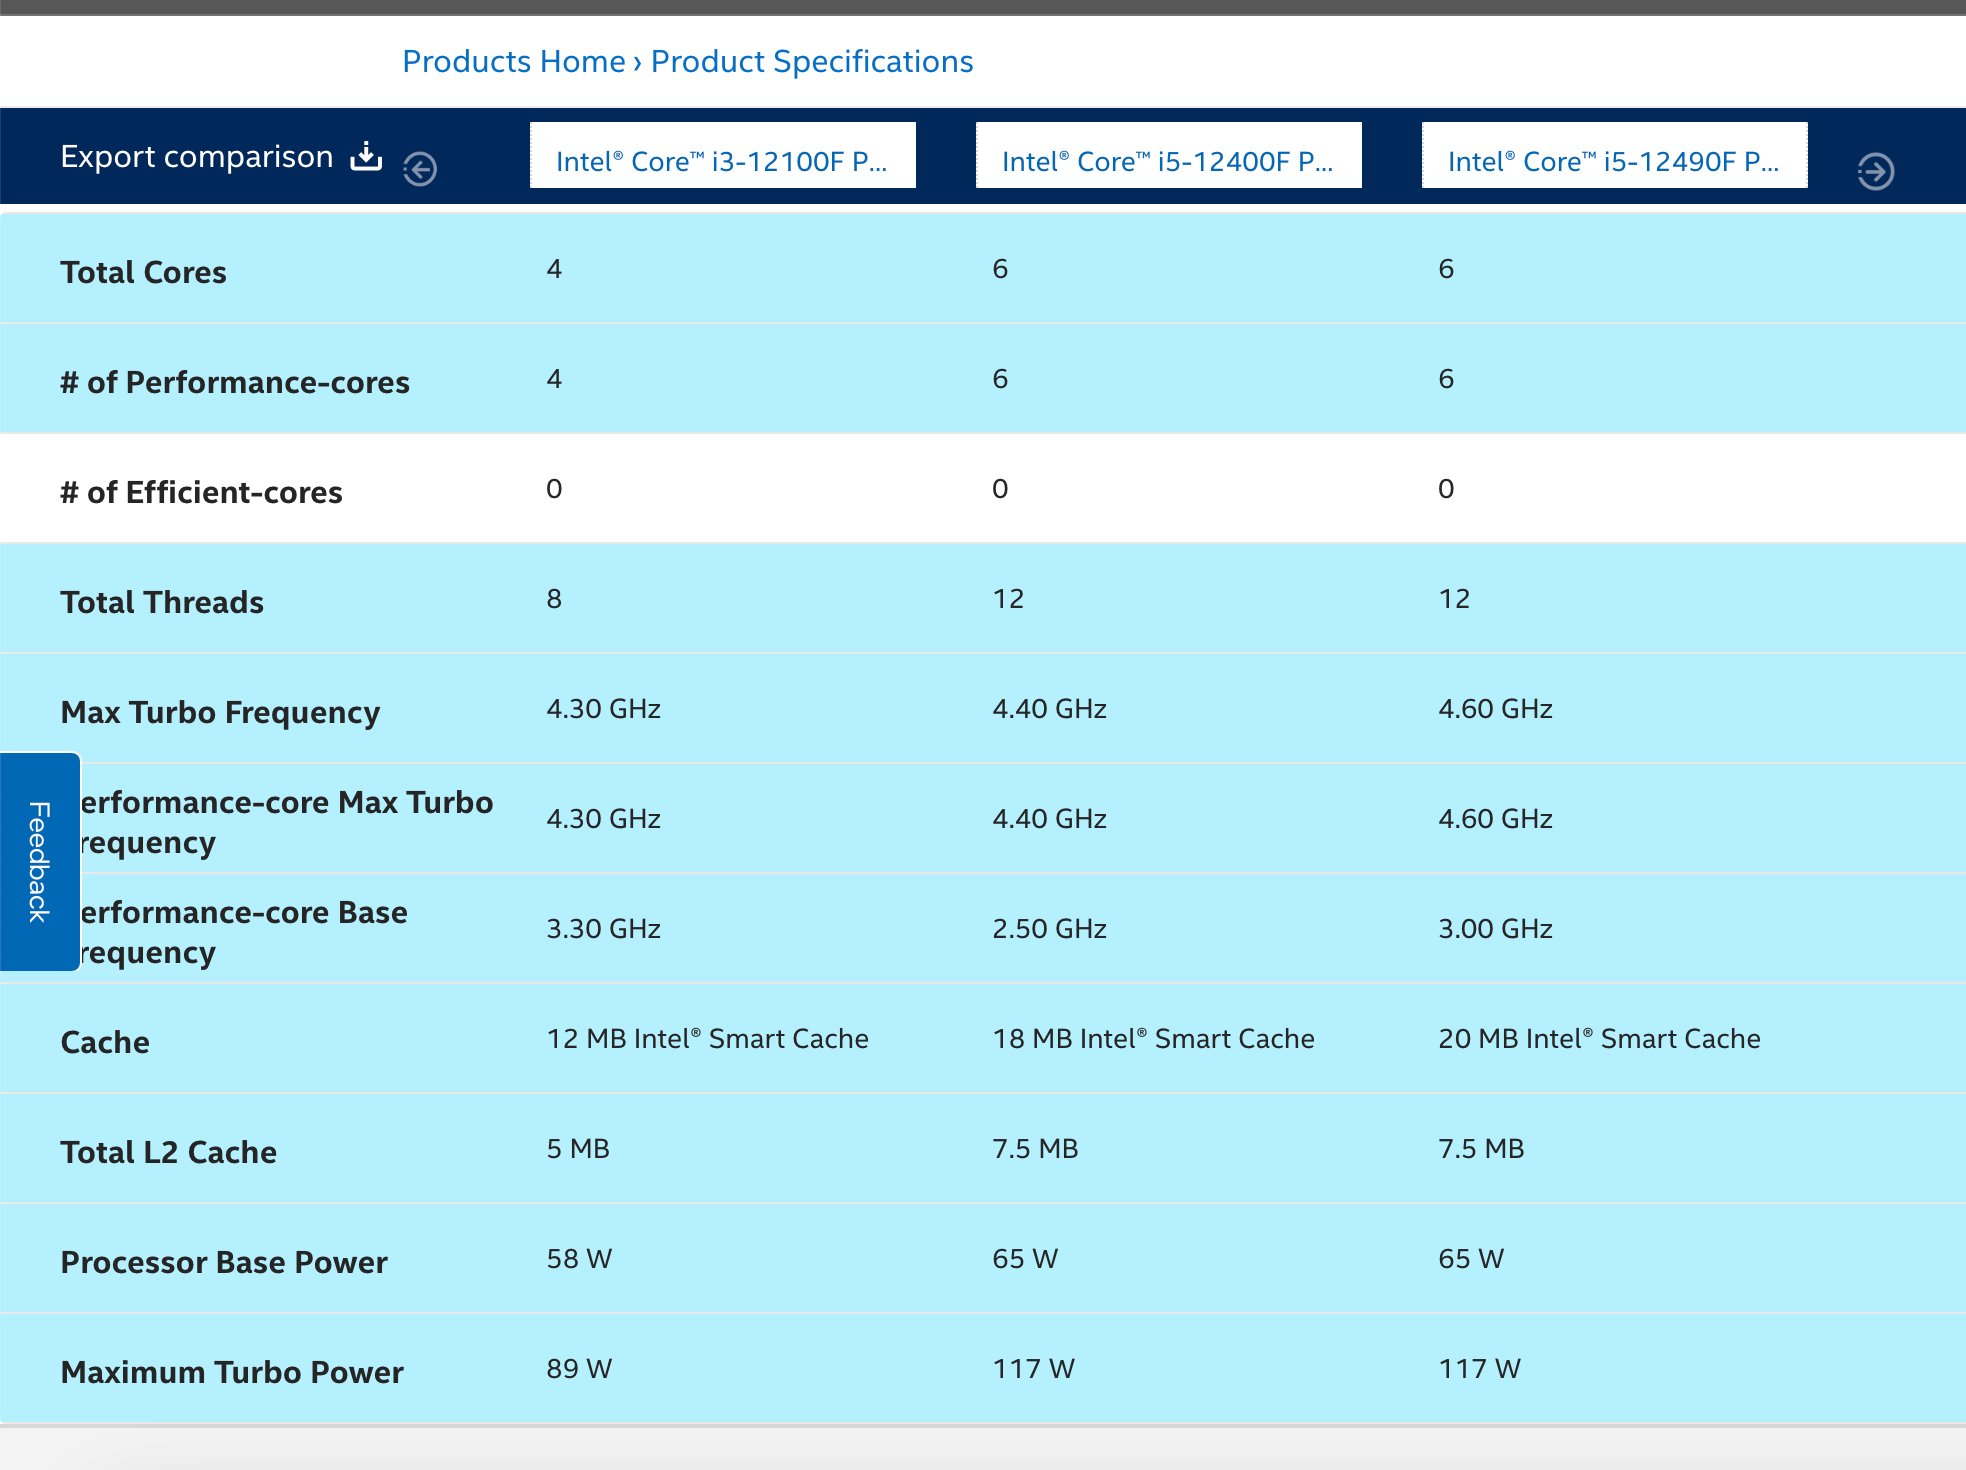Click the 8 total threads value

point(554,599)
